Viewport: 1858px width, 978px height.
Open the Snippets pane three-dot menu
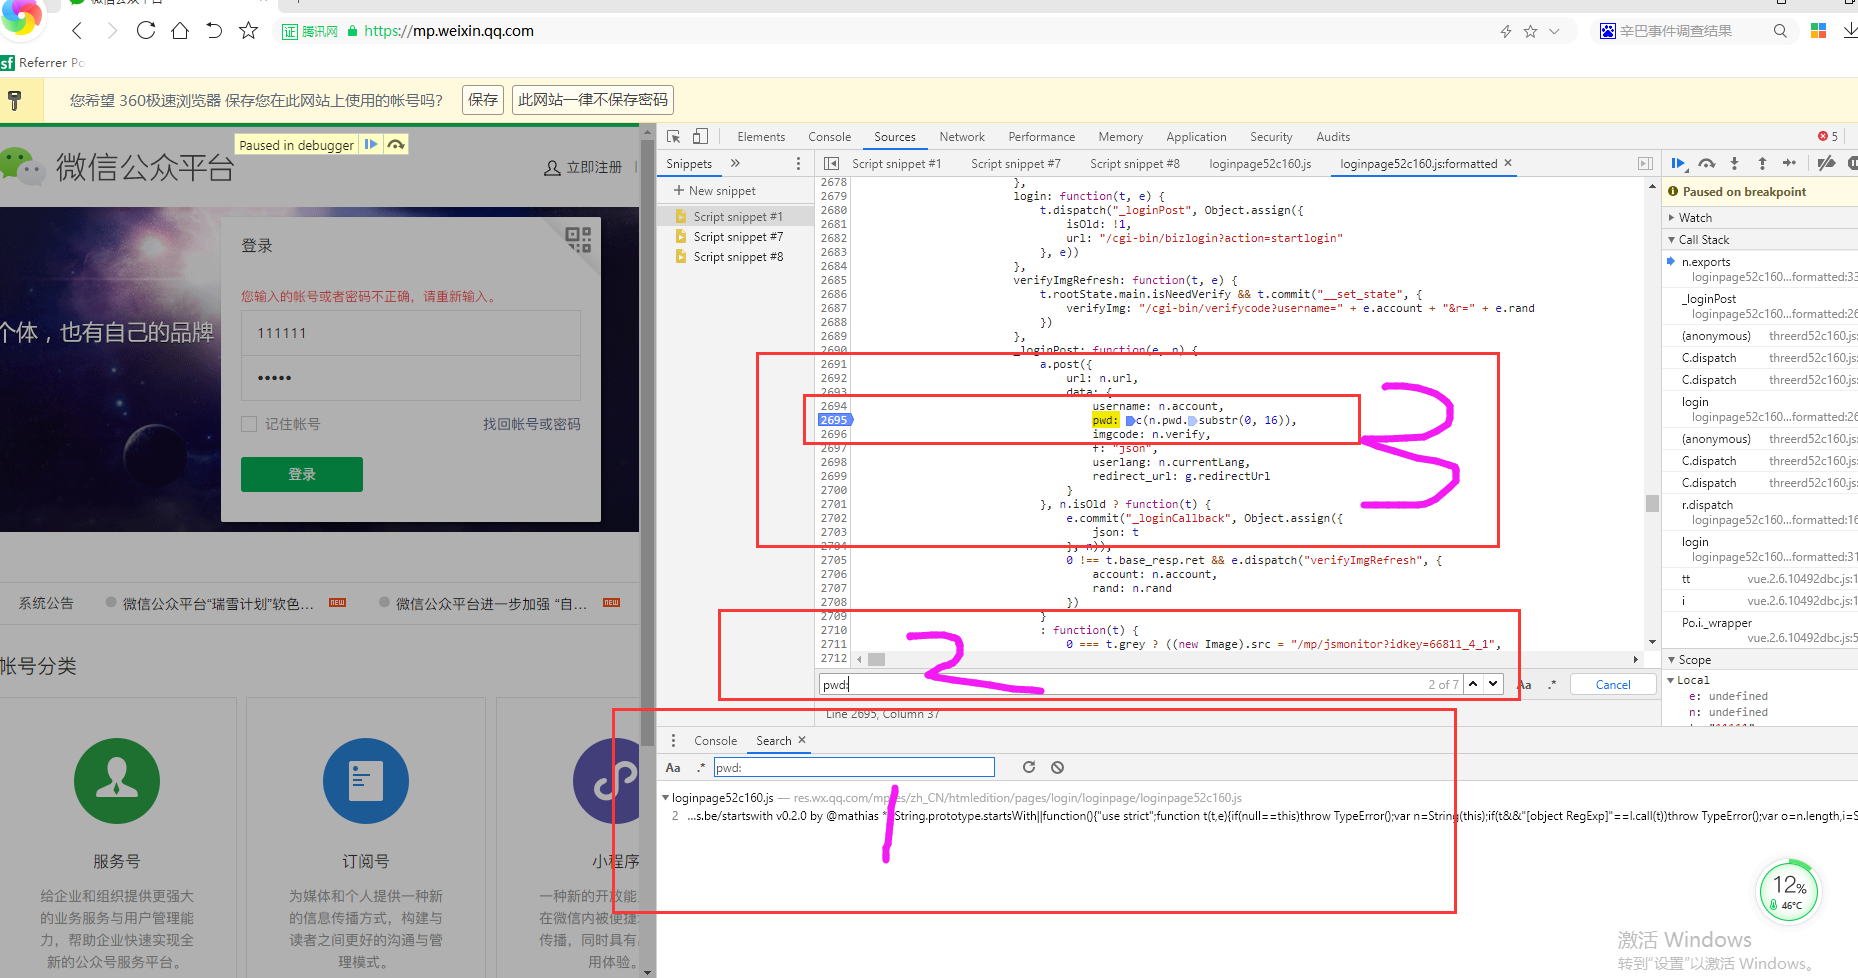pyautogui.click(x=798, y=164)
